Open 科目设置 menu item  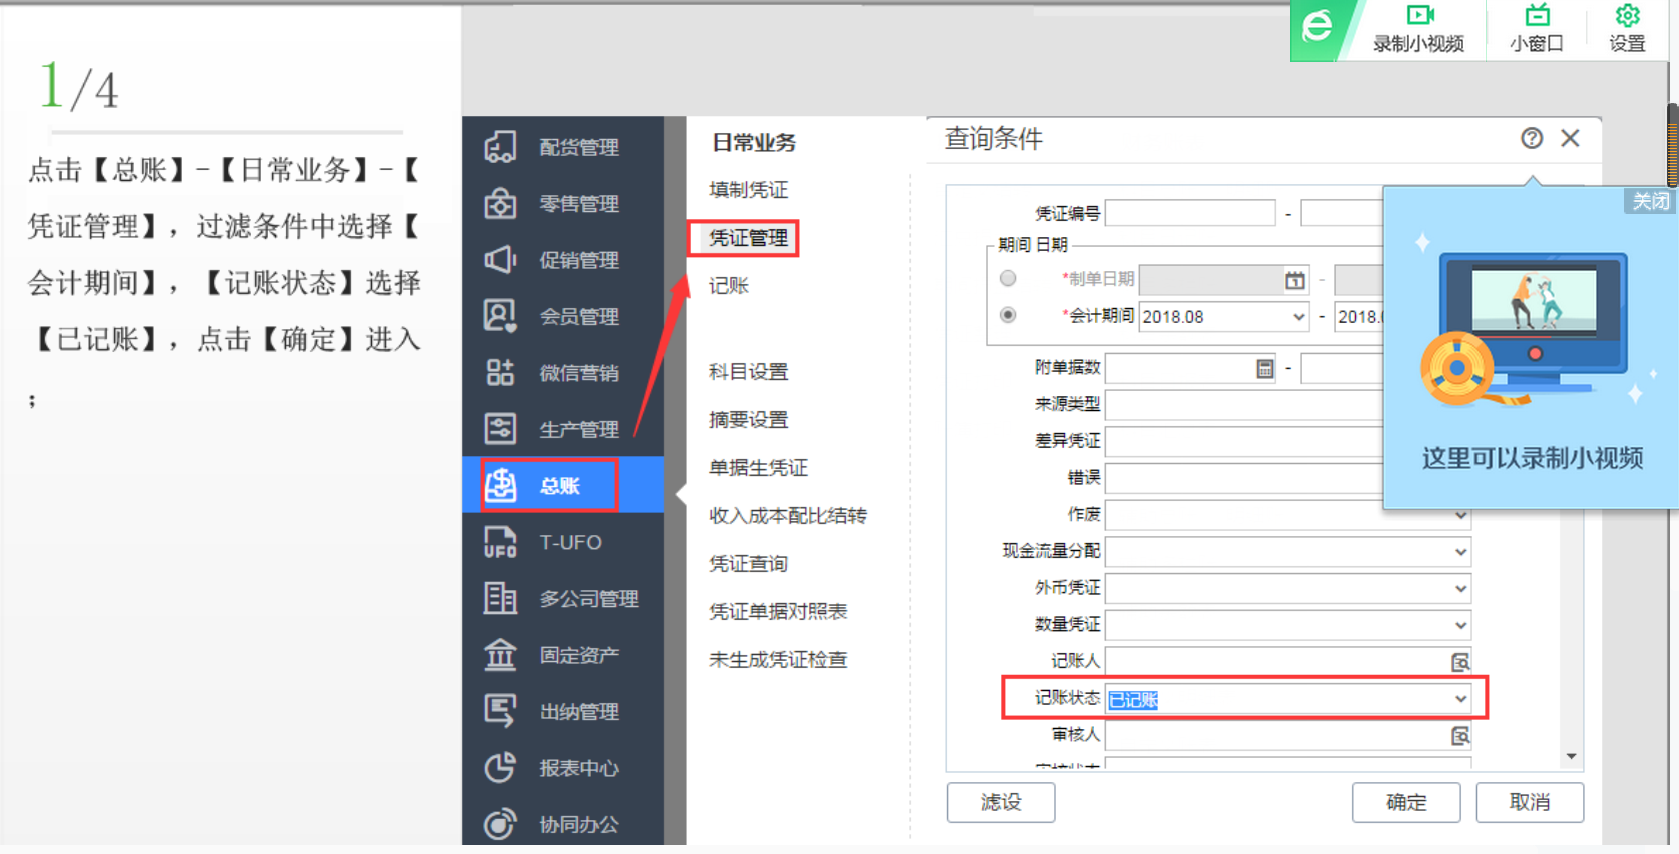pyautogui.click(x=748, y=372)
